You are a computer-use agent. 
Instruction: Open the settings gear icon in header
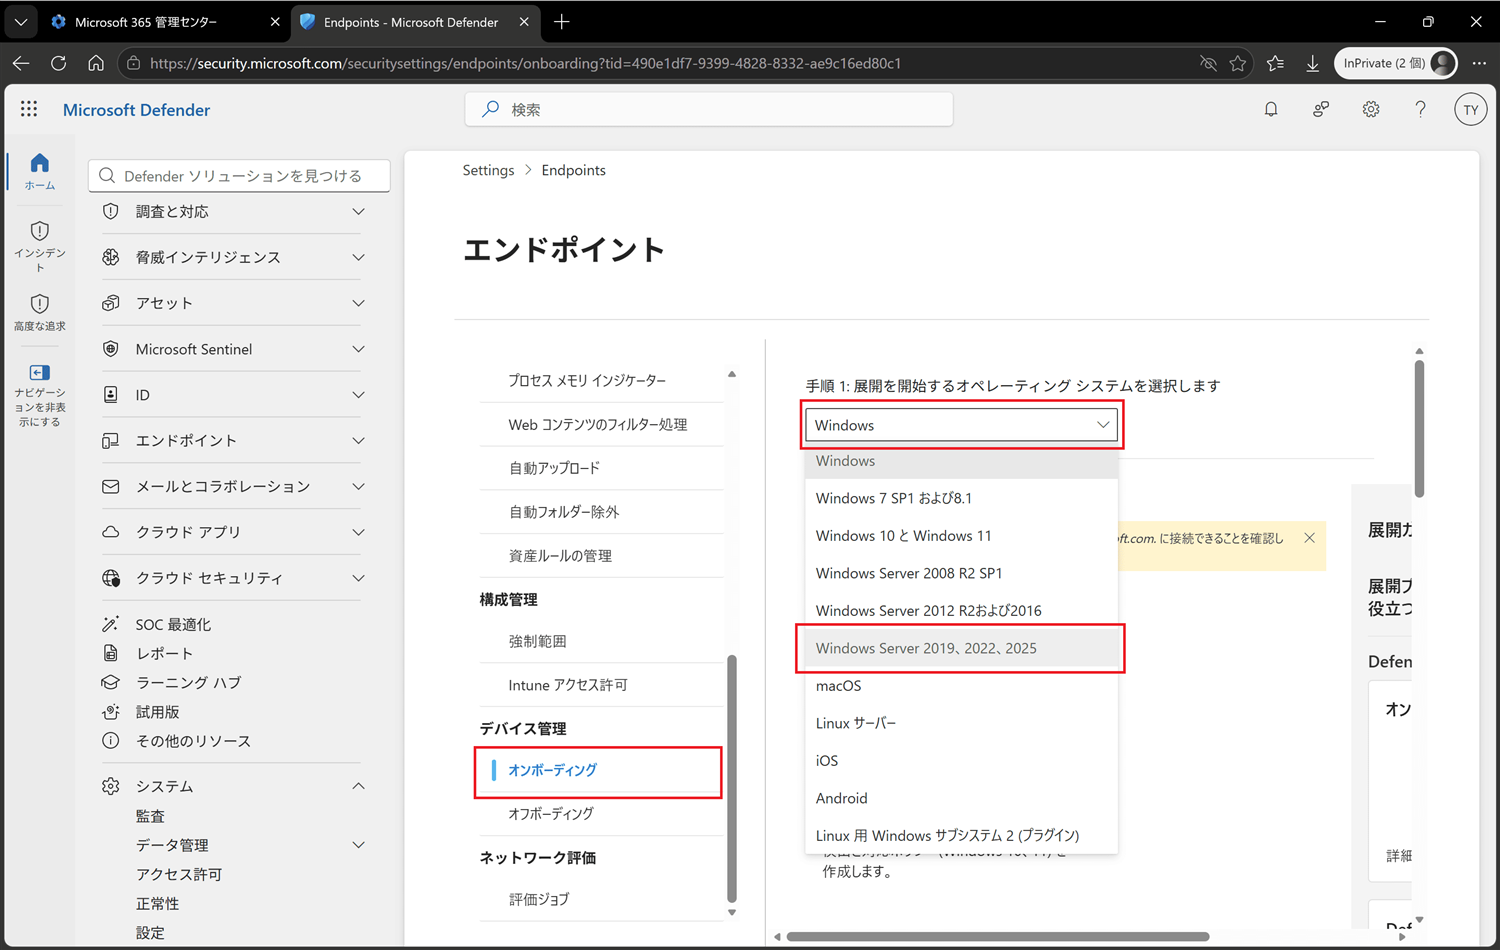[1371, 109]
